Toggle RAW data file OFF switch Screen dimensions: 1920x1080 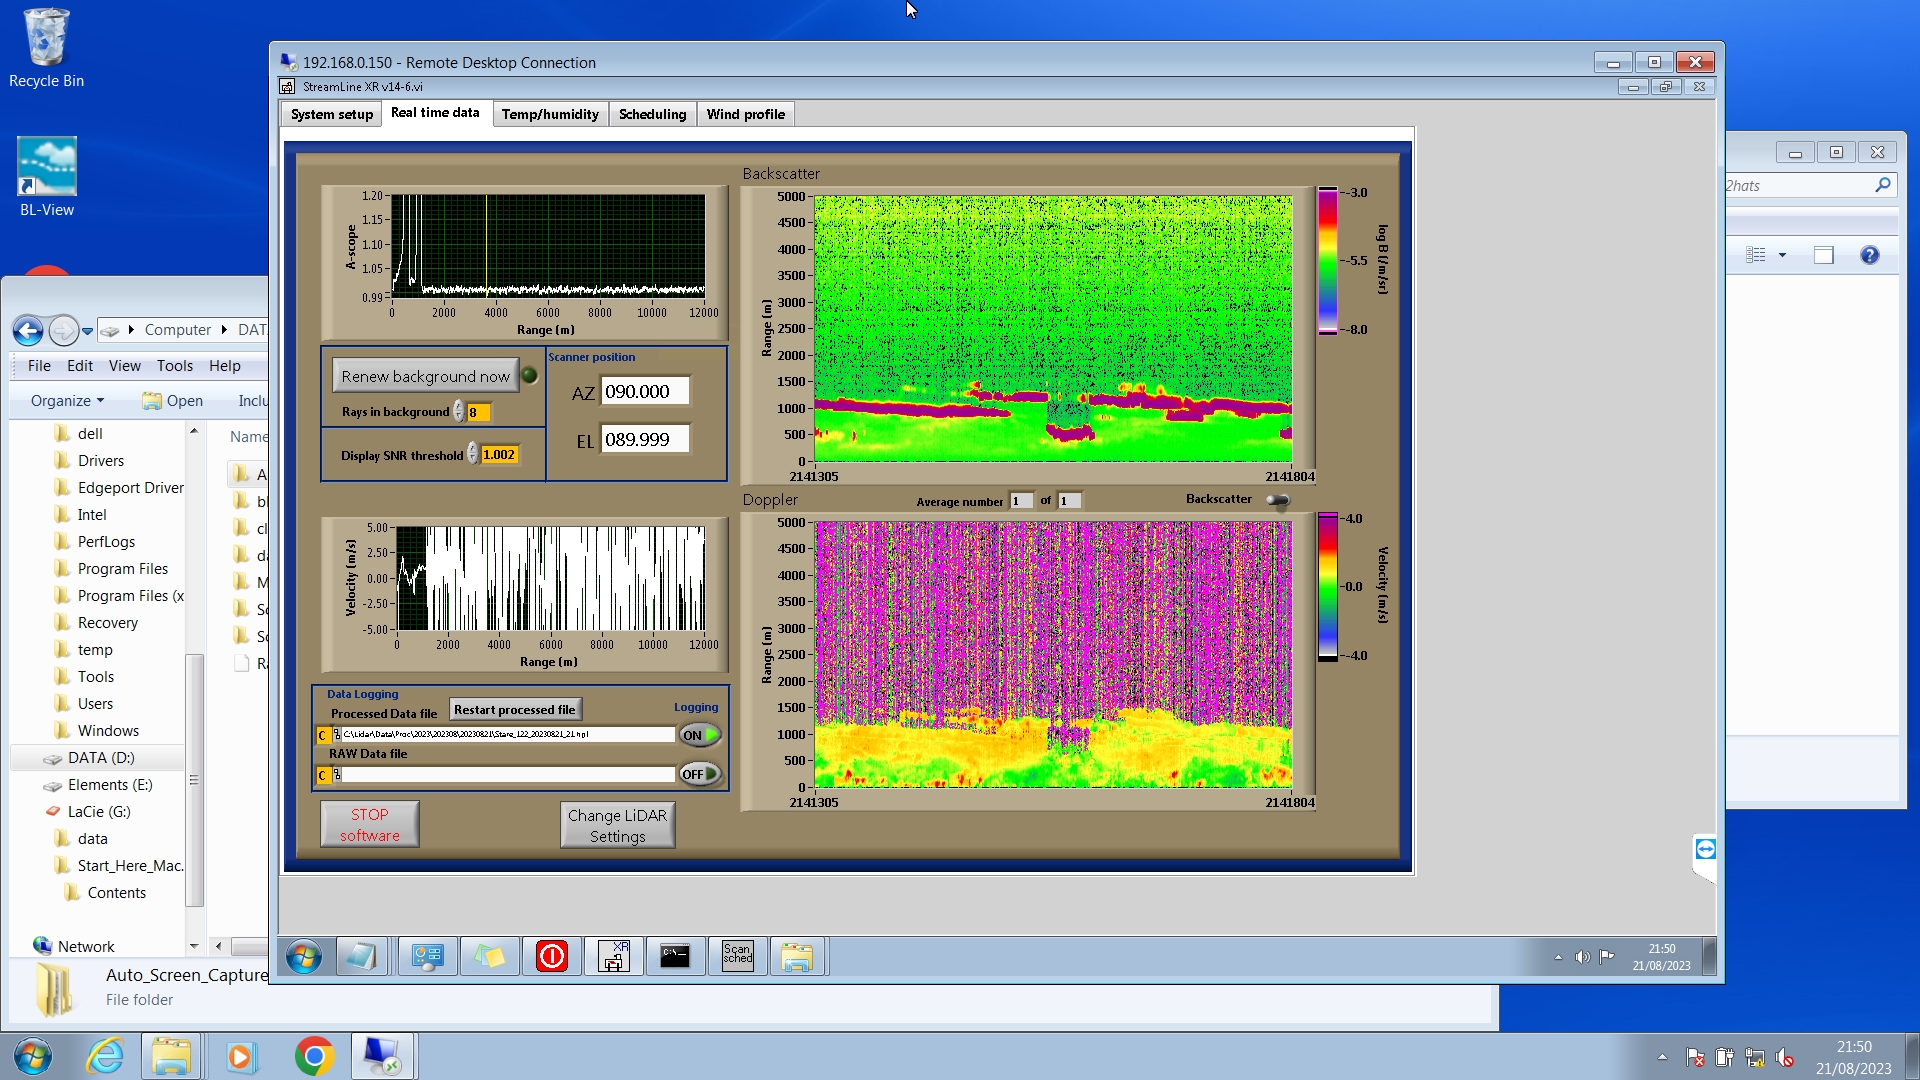tap(700, 774)
